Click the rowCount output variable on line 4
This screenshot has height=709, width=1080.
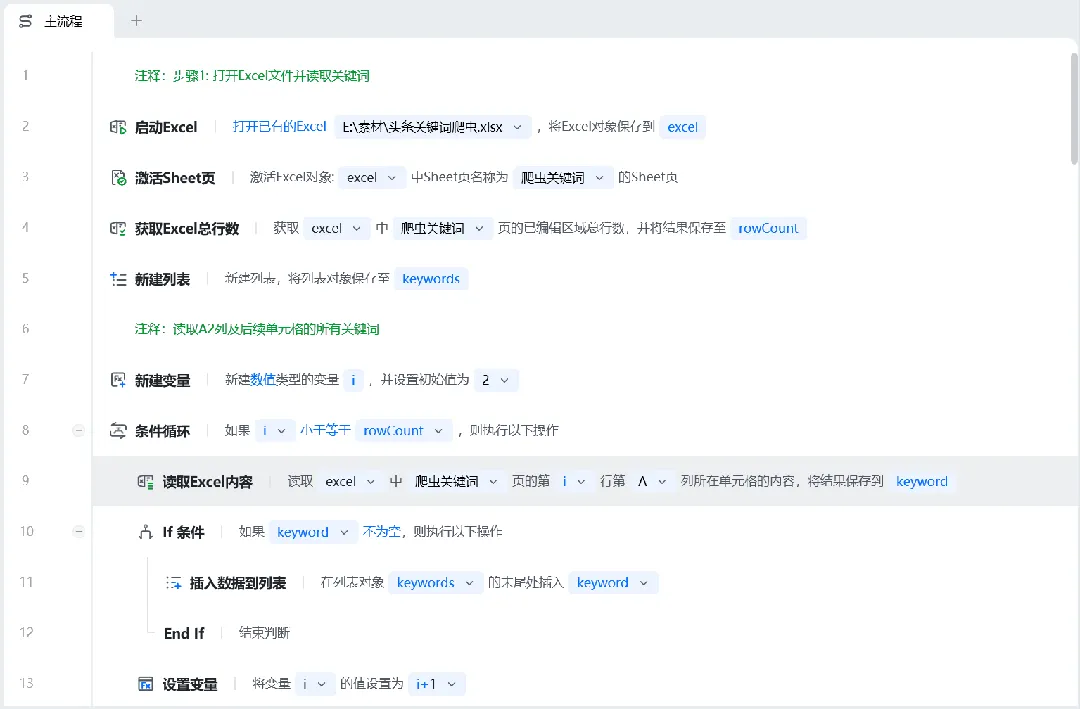click(x=768, y=228)
